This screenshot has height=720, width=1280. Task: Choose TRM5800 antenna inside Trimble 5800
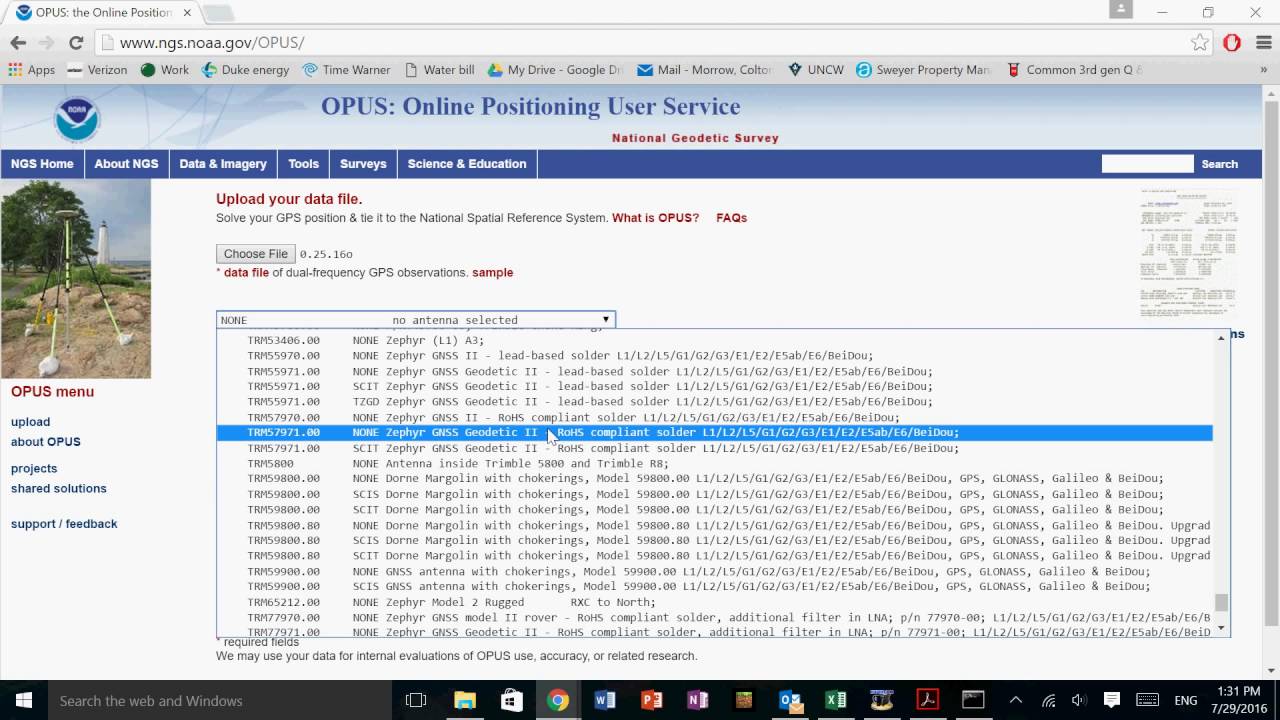tap(715, 463)
